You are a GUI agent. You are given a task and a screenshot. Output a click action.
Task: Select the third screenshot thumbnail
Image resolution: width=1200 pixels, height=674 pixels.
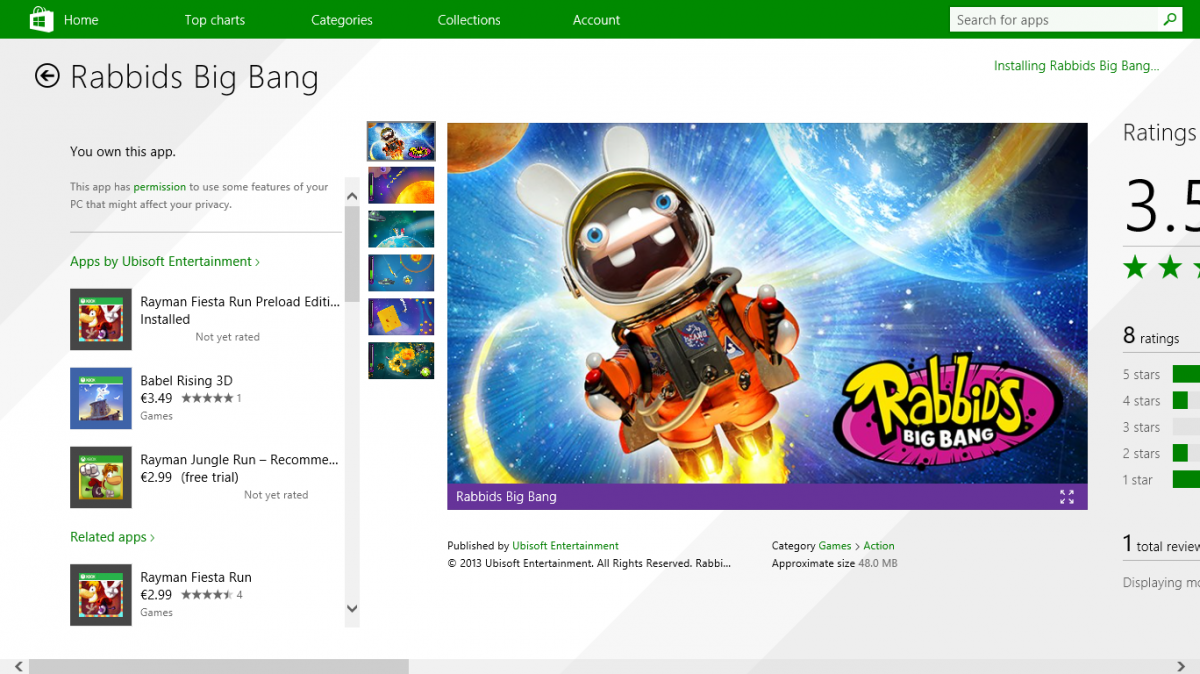(x=401, y=229)
